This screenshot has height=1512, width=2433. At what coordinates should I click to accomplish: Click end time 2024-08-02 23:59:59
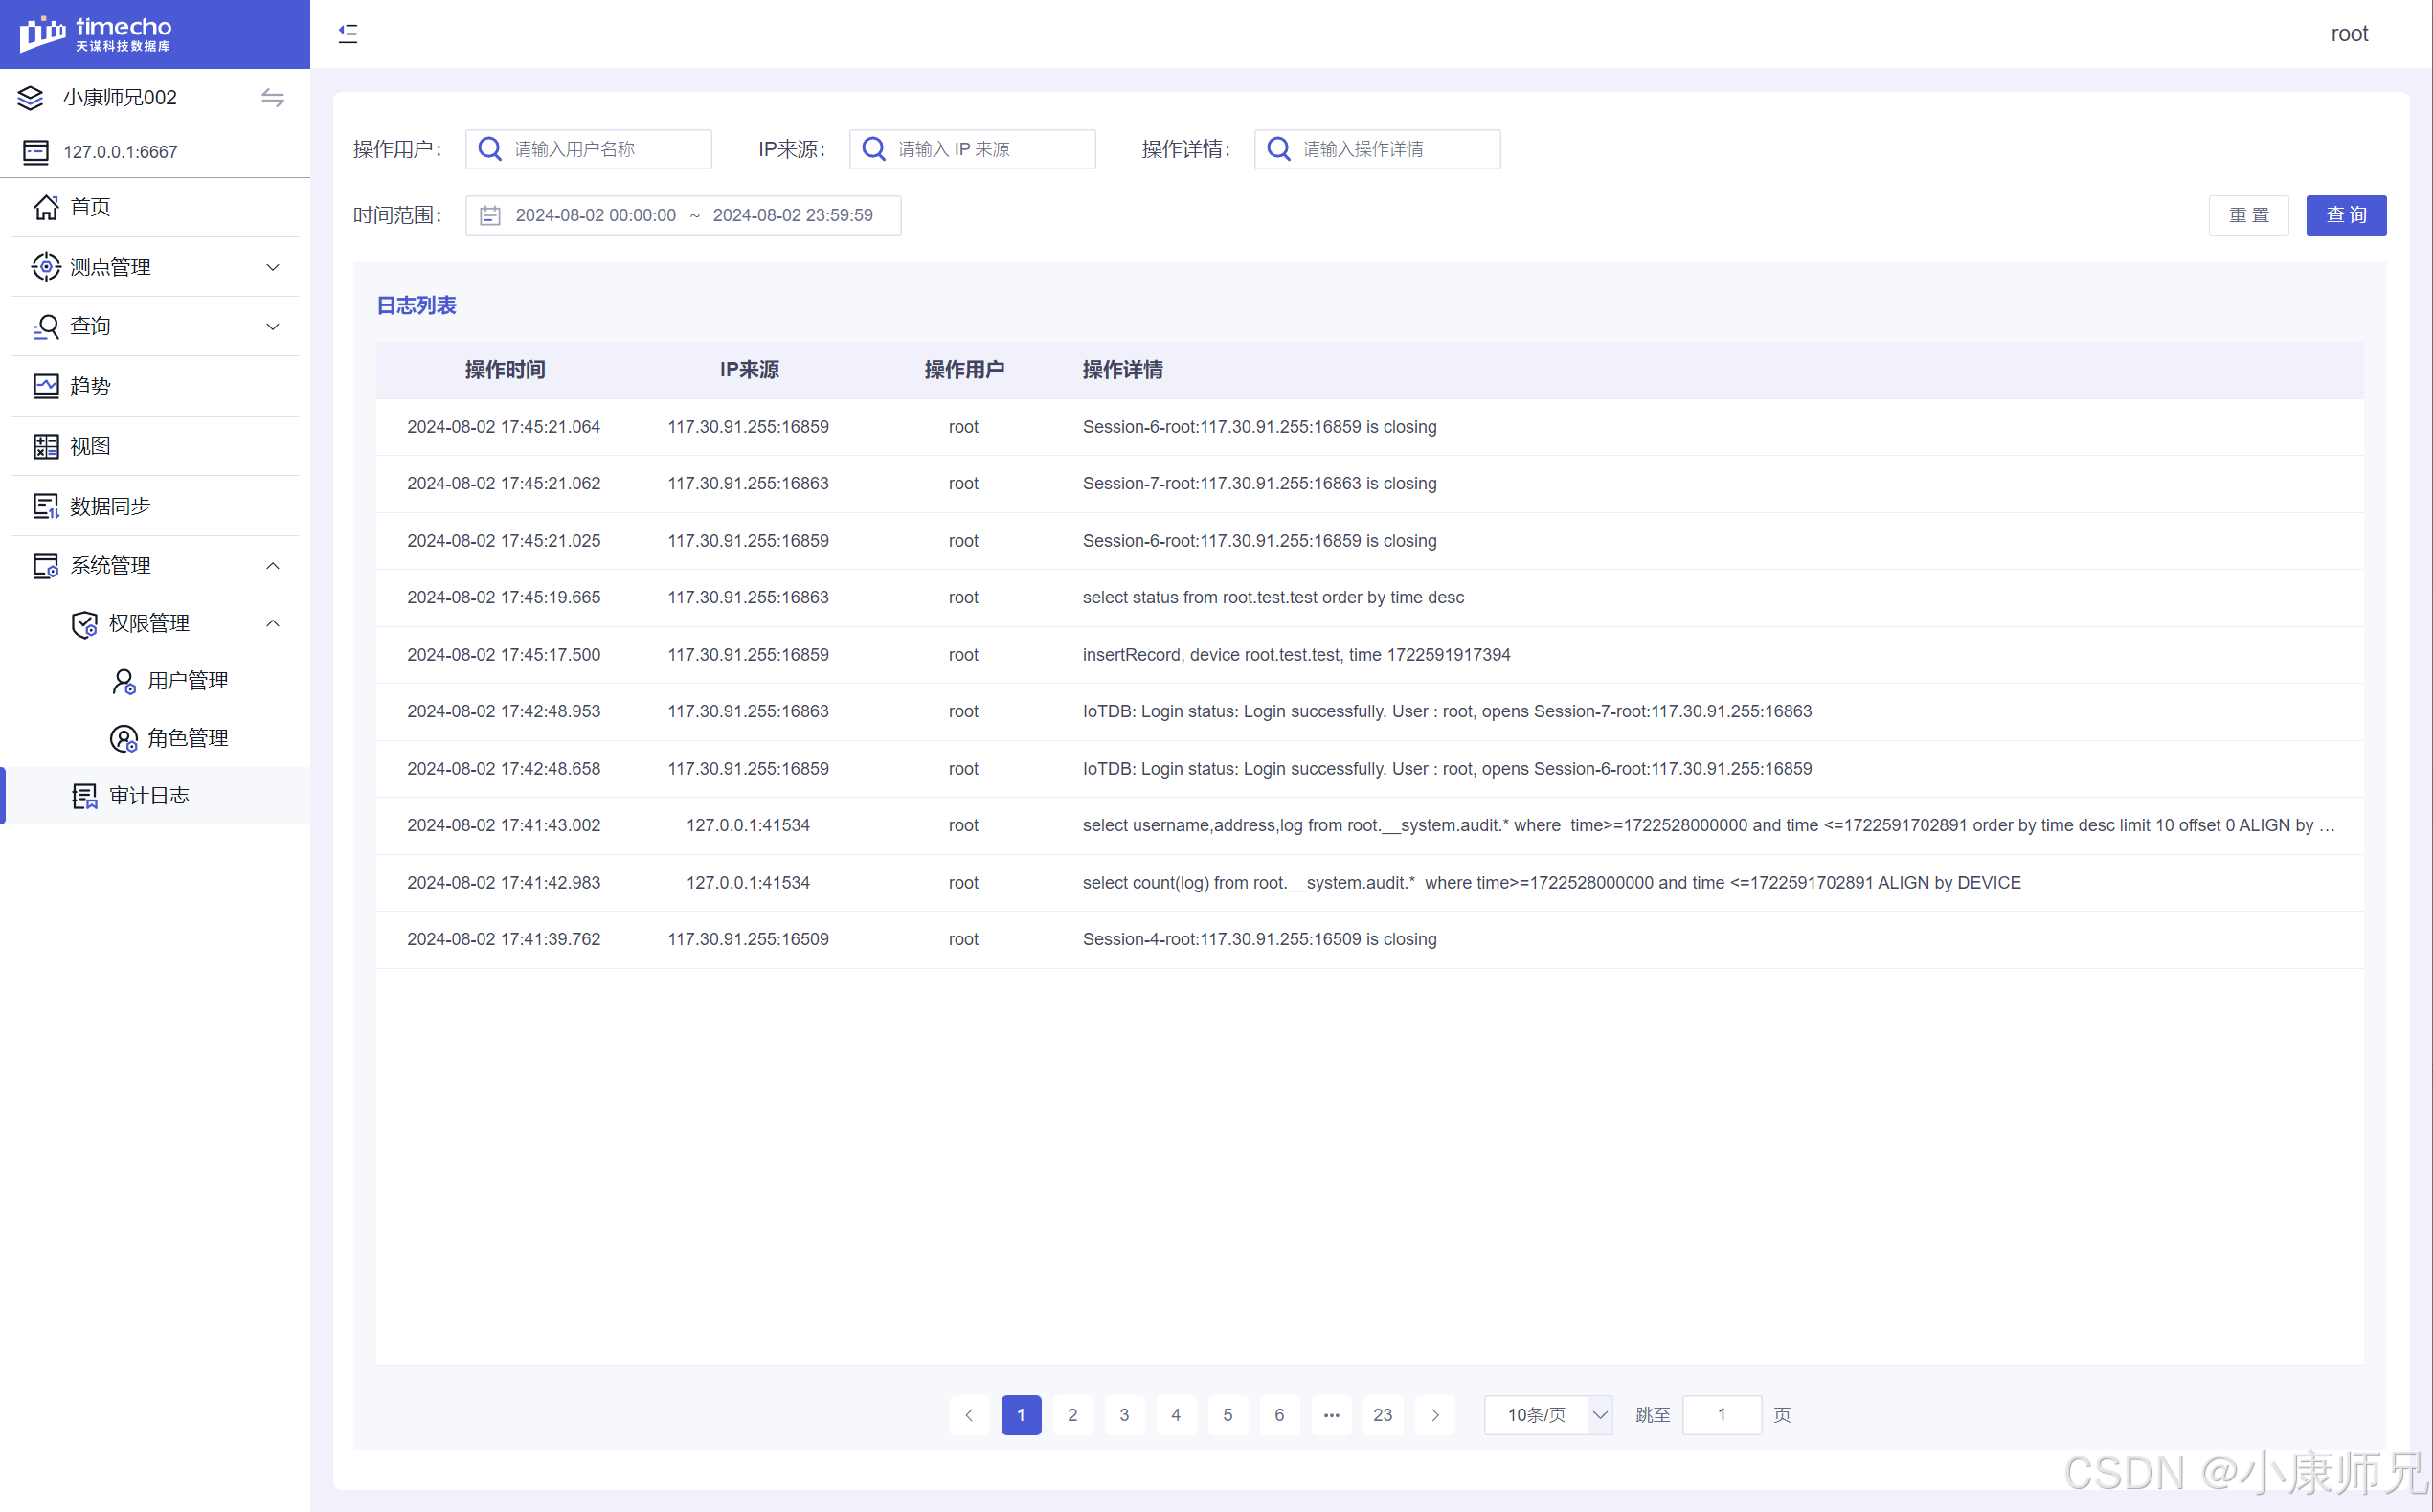(793, 216)
